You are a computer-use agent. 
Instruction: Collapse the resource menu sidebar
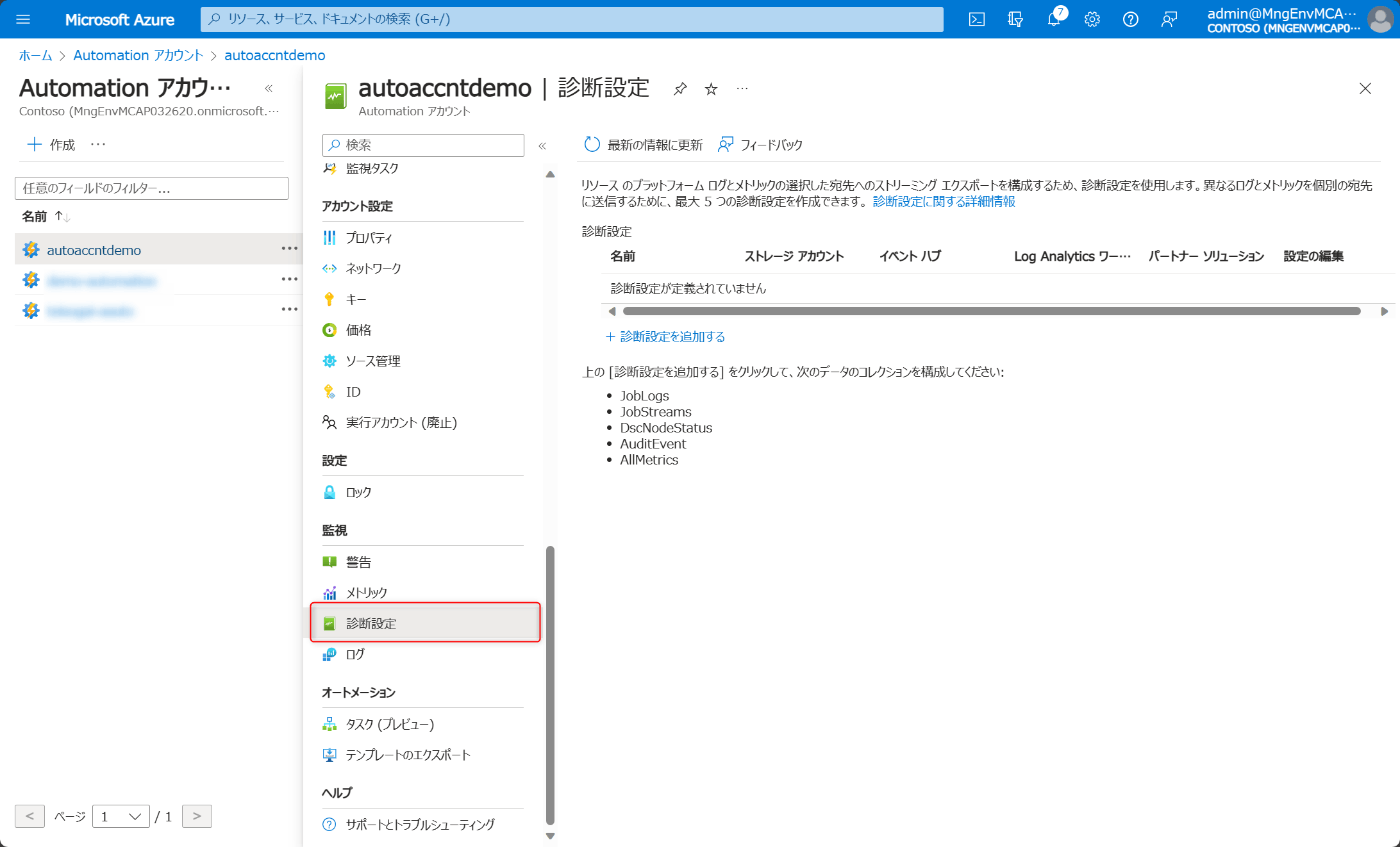542,146
